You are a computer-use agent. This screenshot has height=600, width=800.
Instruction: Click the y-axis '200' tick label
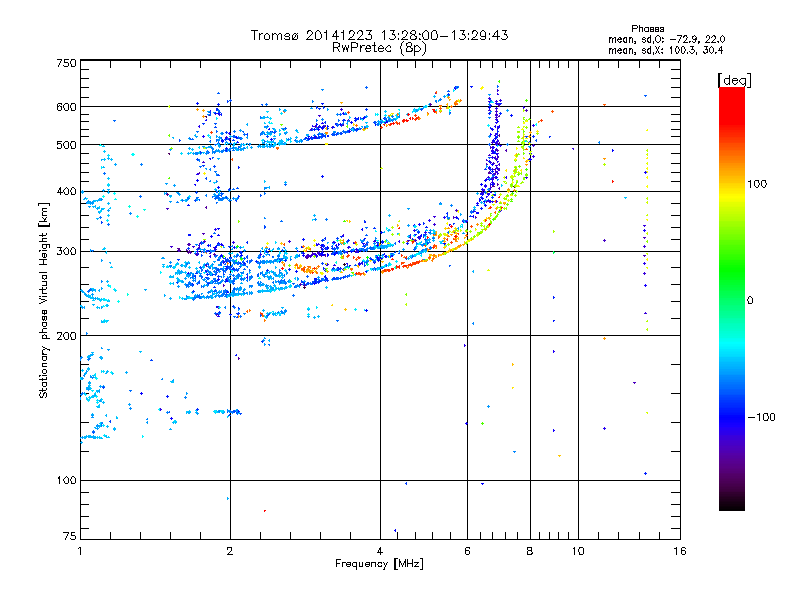click(66, 336)
